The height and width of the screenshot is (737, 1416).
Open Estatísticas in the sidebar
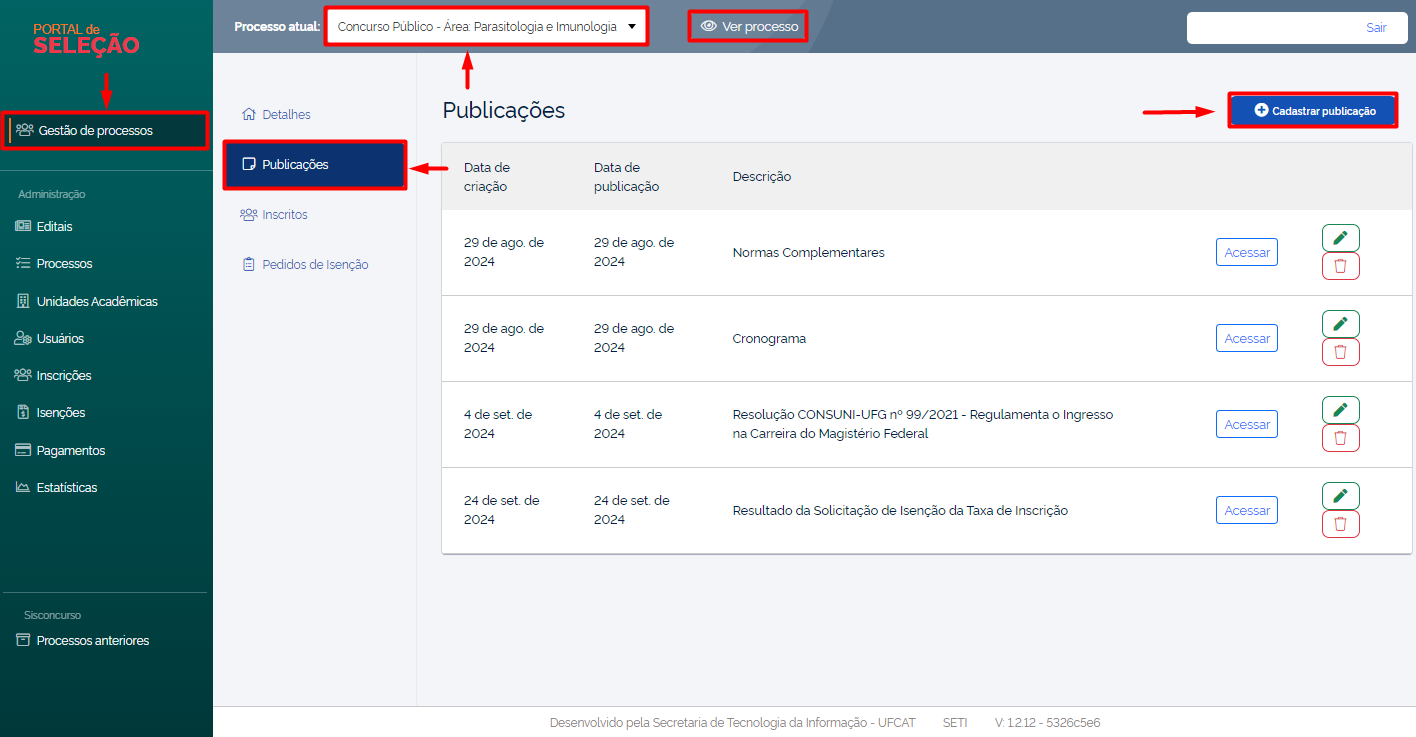pyautogui.click(x=57, y=488)
